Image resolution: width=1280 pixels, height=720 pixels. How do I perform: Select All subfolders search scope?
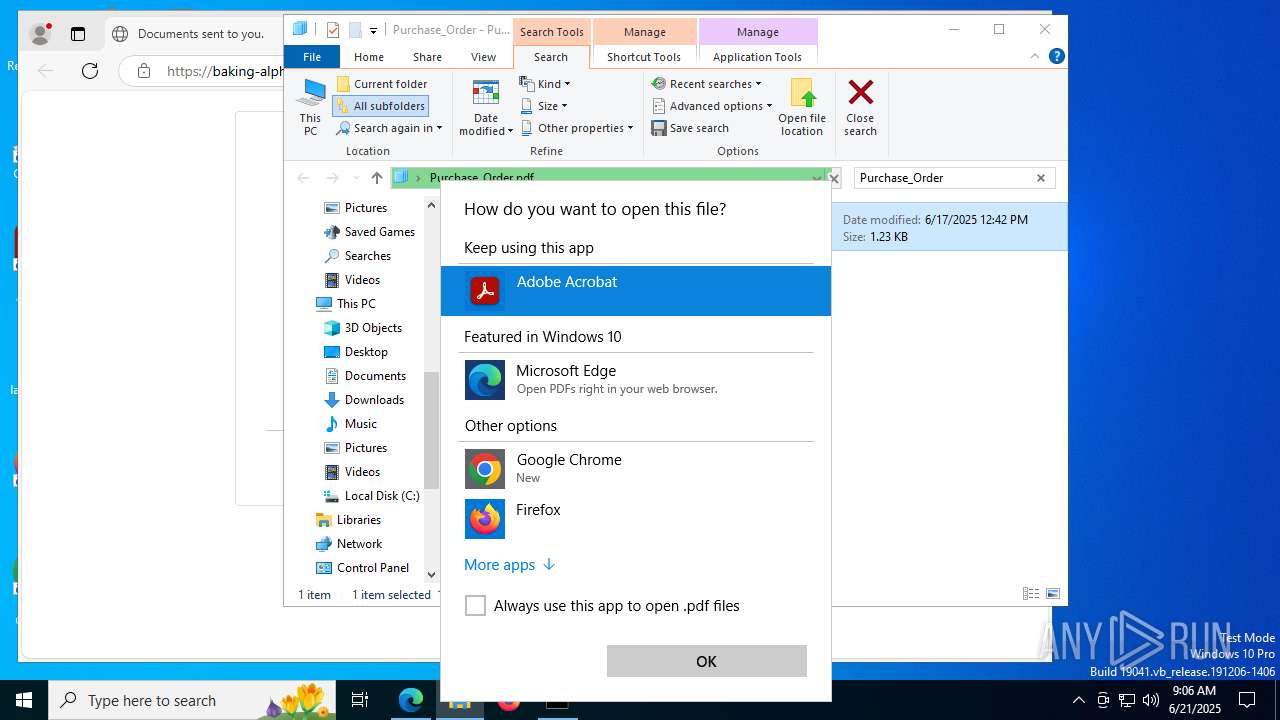tap(381, 106)
